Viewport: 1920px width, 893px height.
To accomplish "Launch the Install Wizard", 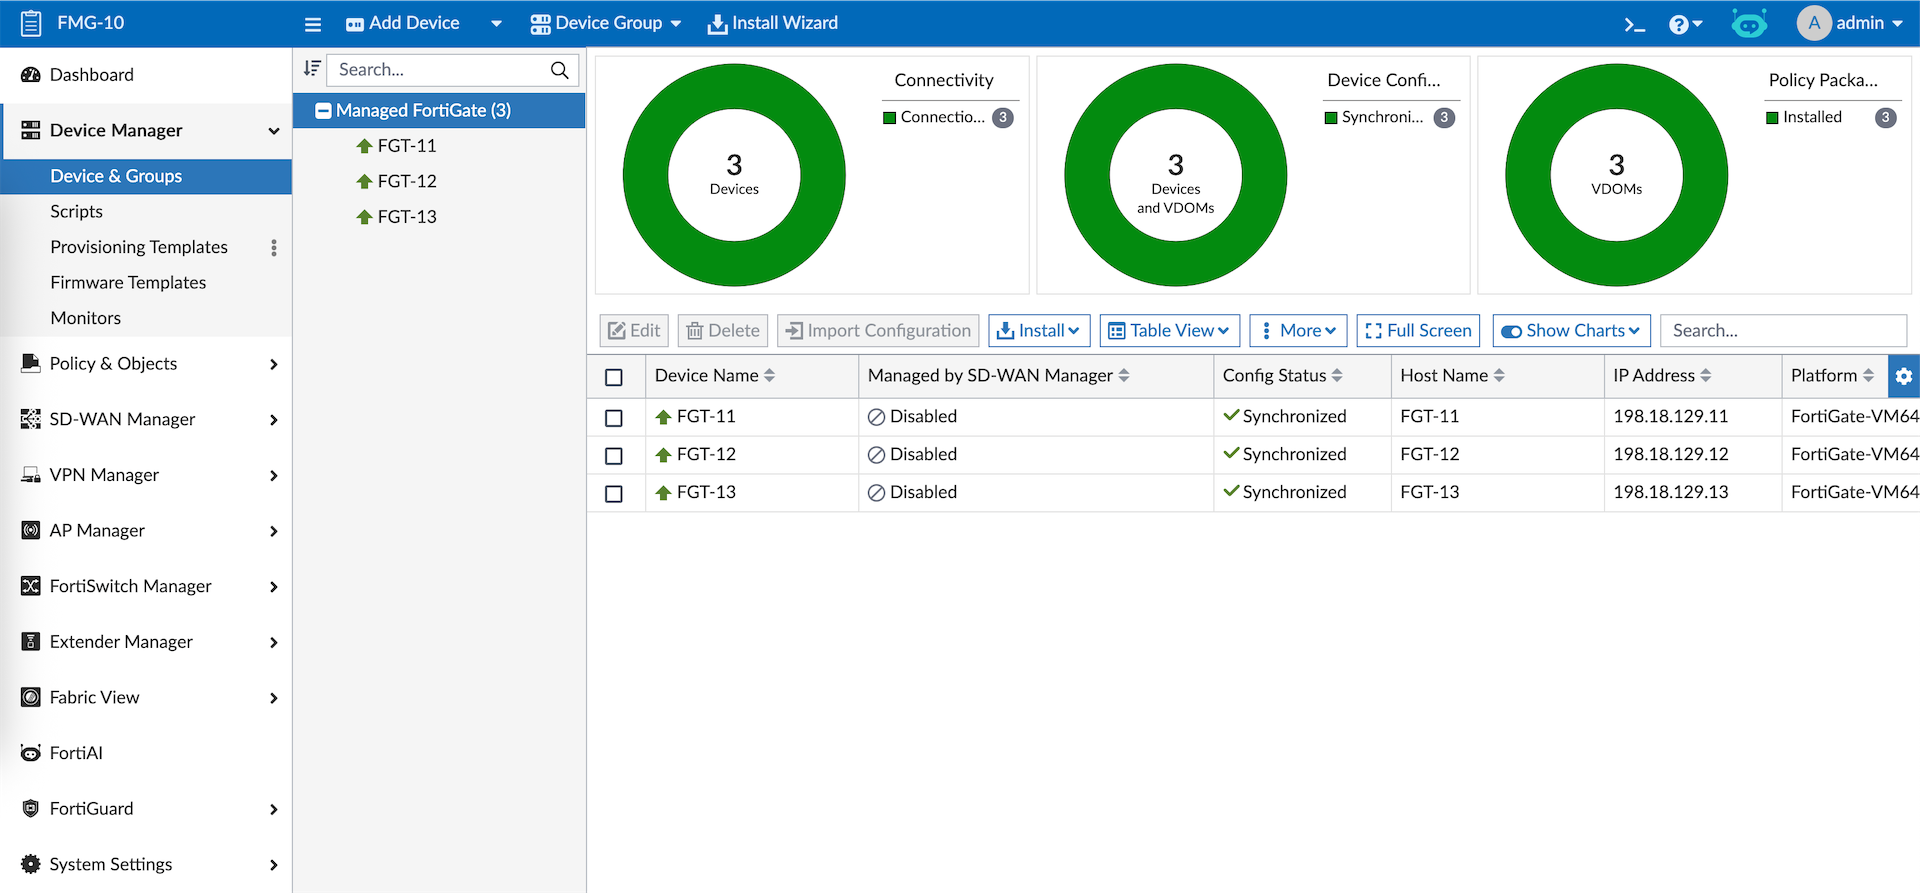I will [773, 23].
